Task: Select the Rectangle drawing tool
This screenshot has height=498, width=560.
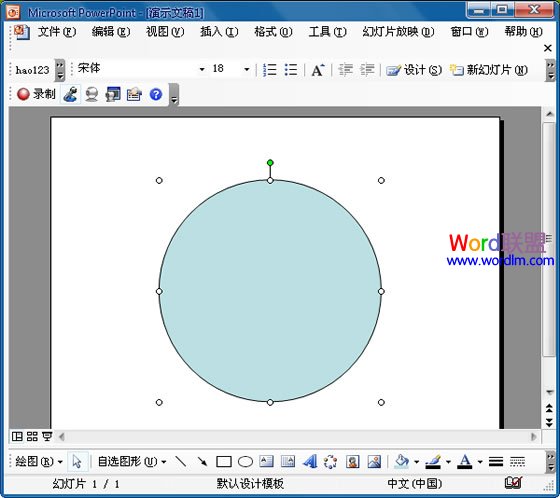Action: pos(224,462)
